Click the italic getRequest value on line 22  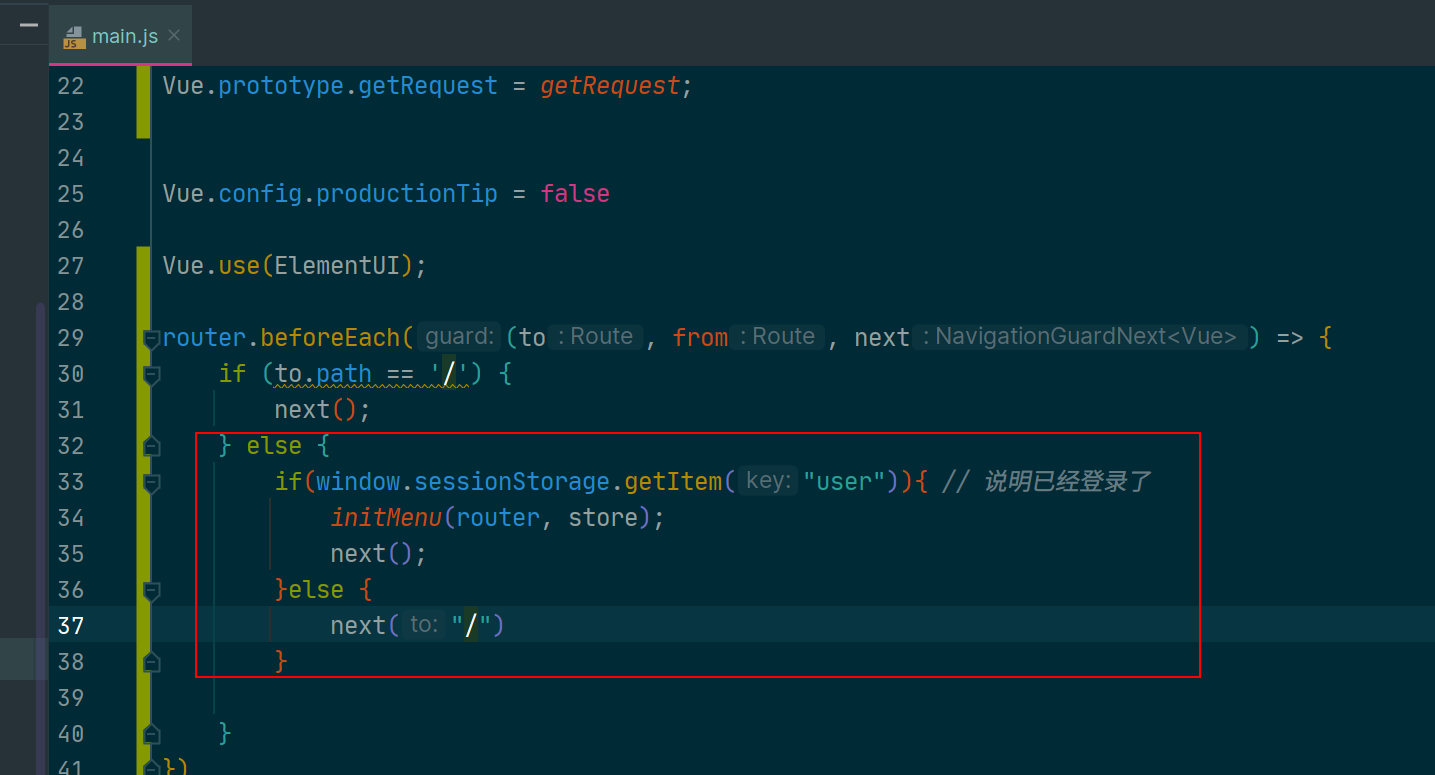click(x=610, y=86)
